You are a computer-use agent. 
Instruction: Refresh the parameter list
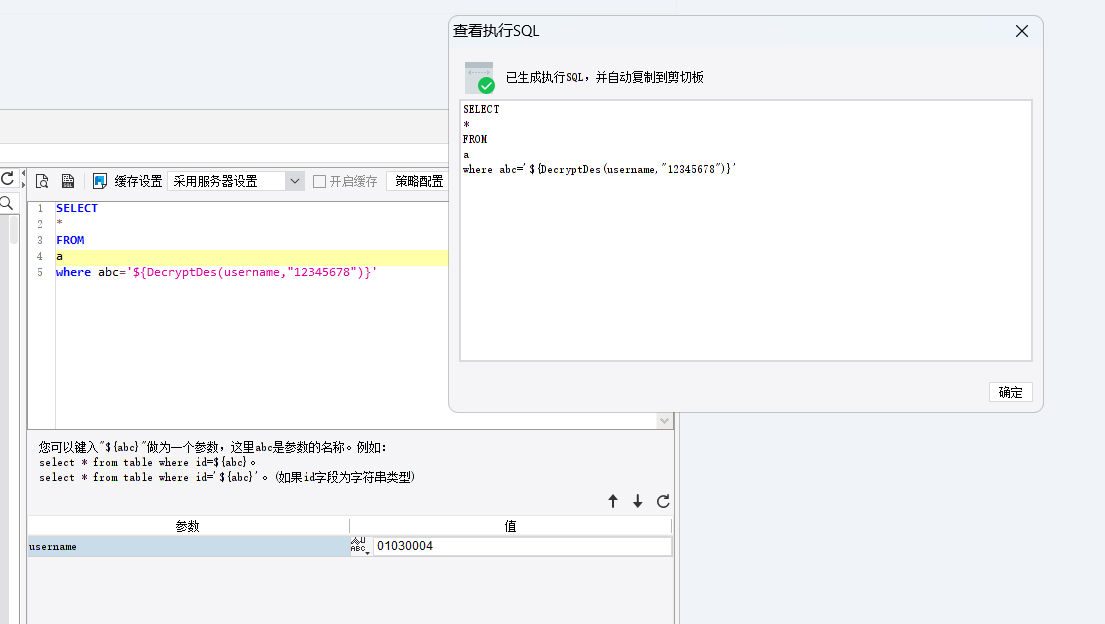pos(663,501)
